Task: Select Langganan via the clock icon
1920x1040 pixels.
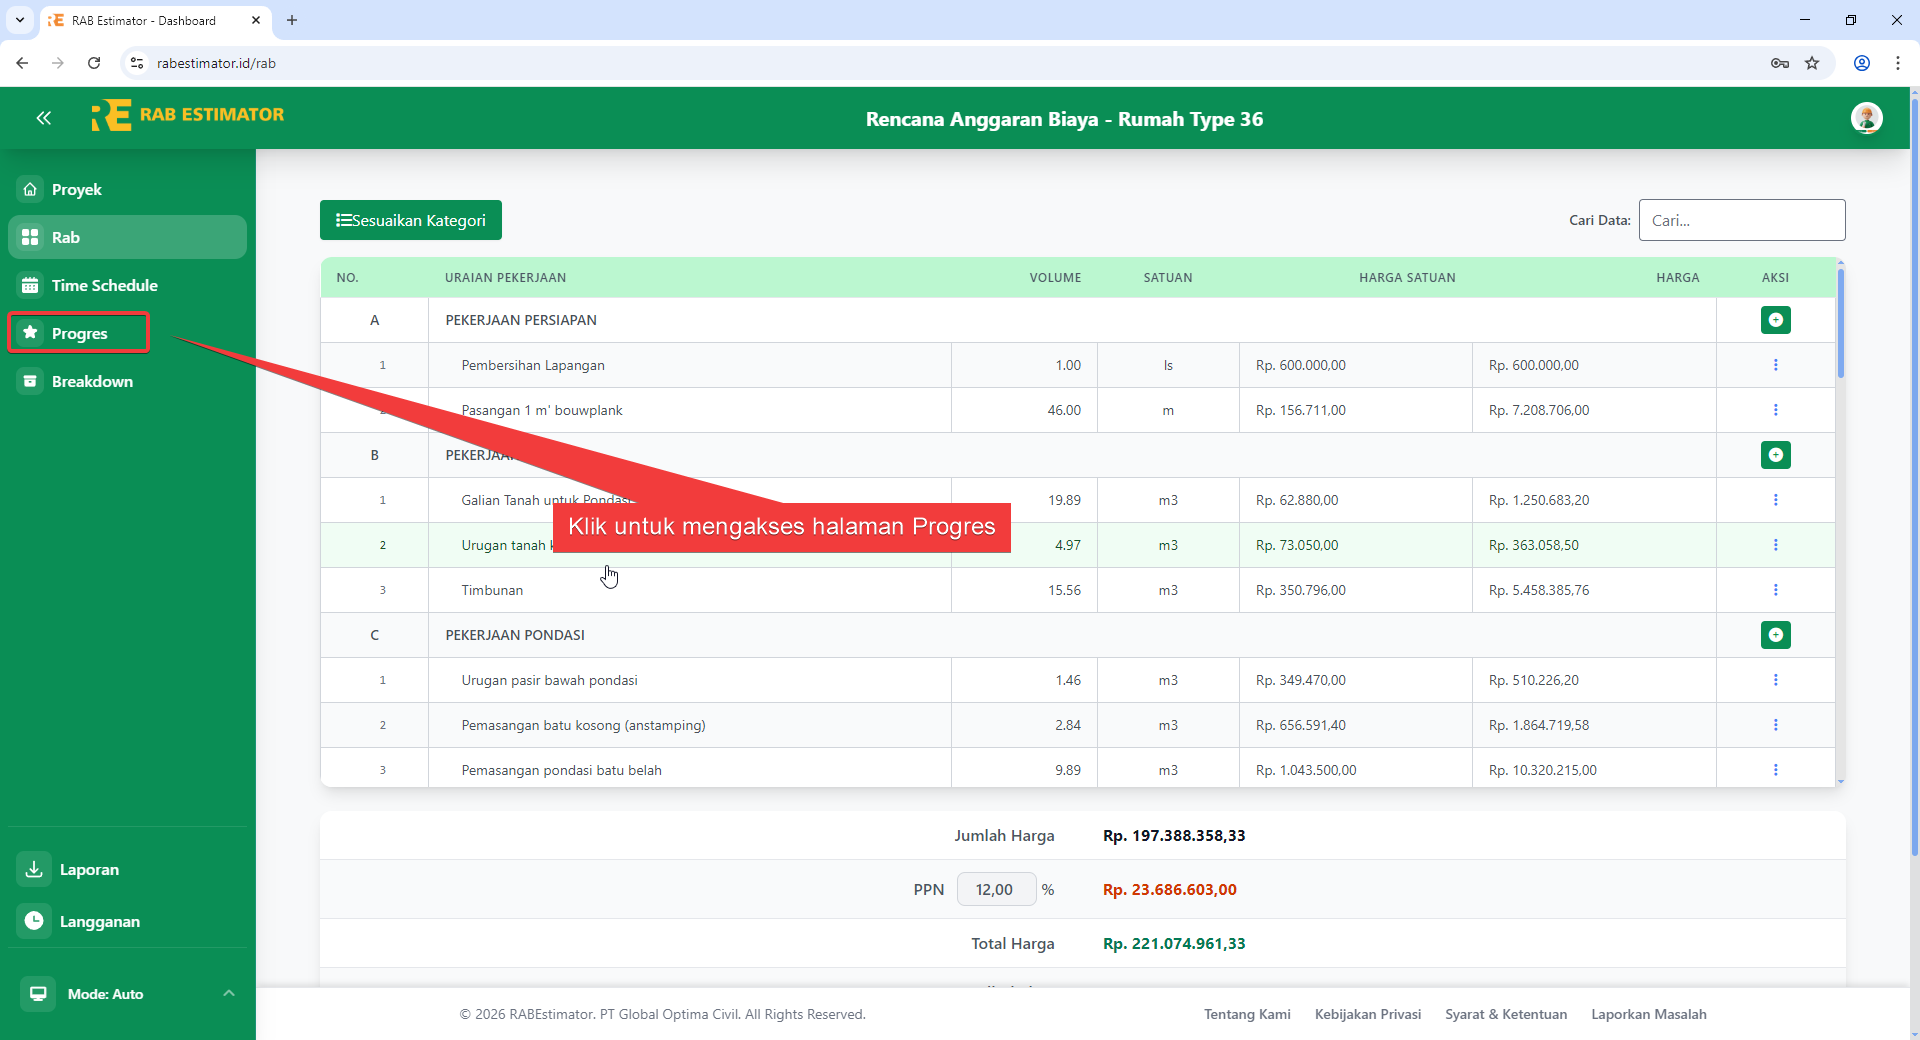Action: tap(33, 921)
